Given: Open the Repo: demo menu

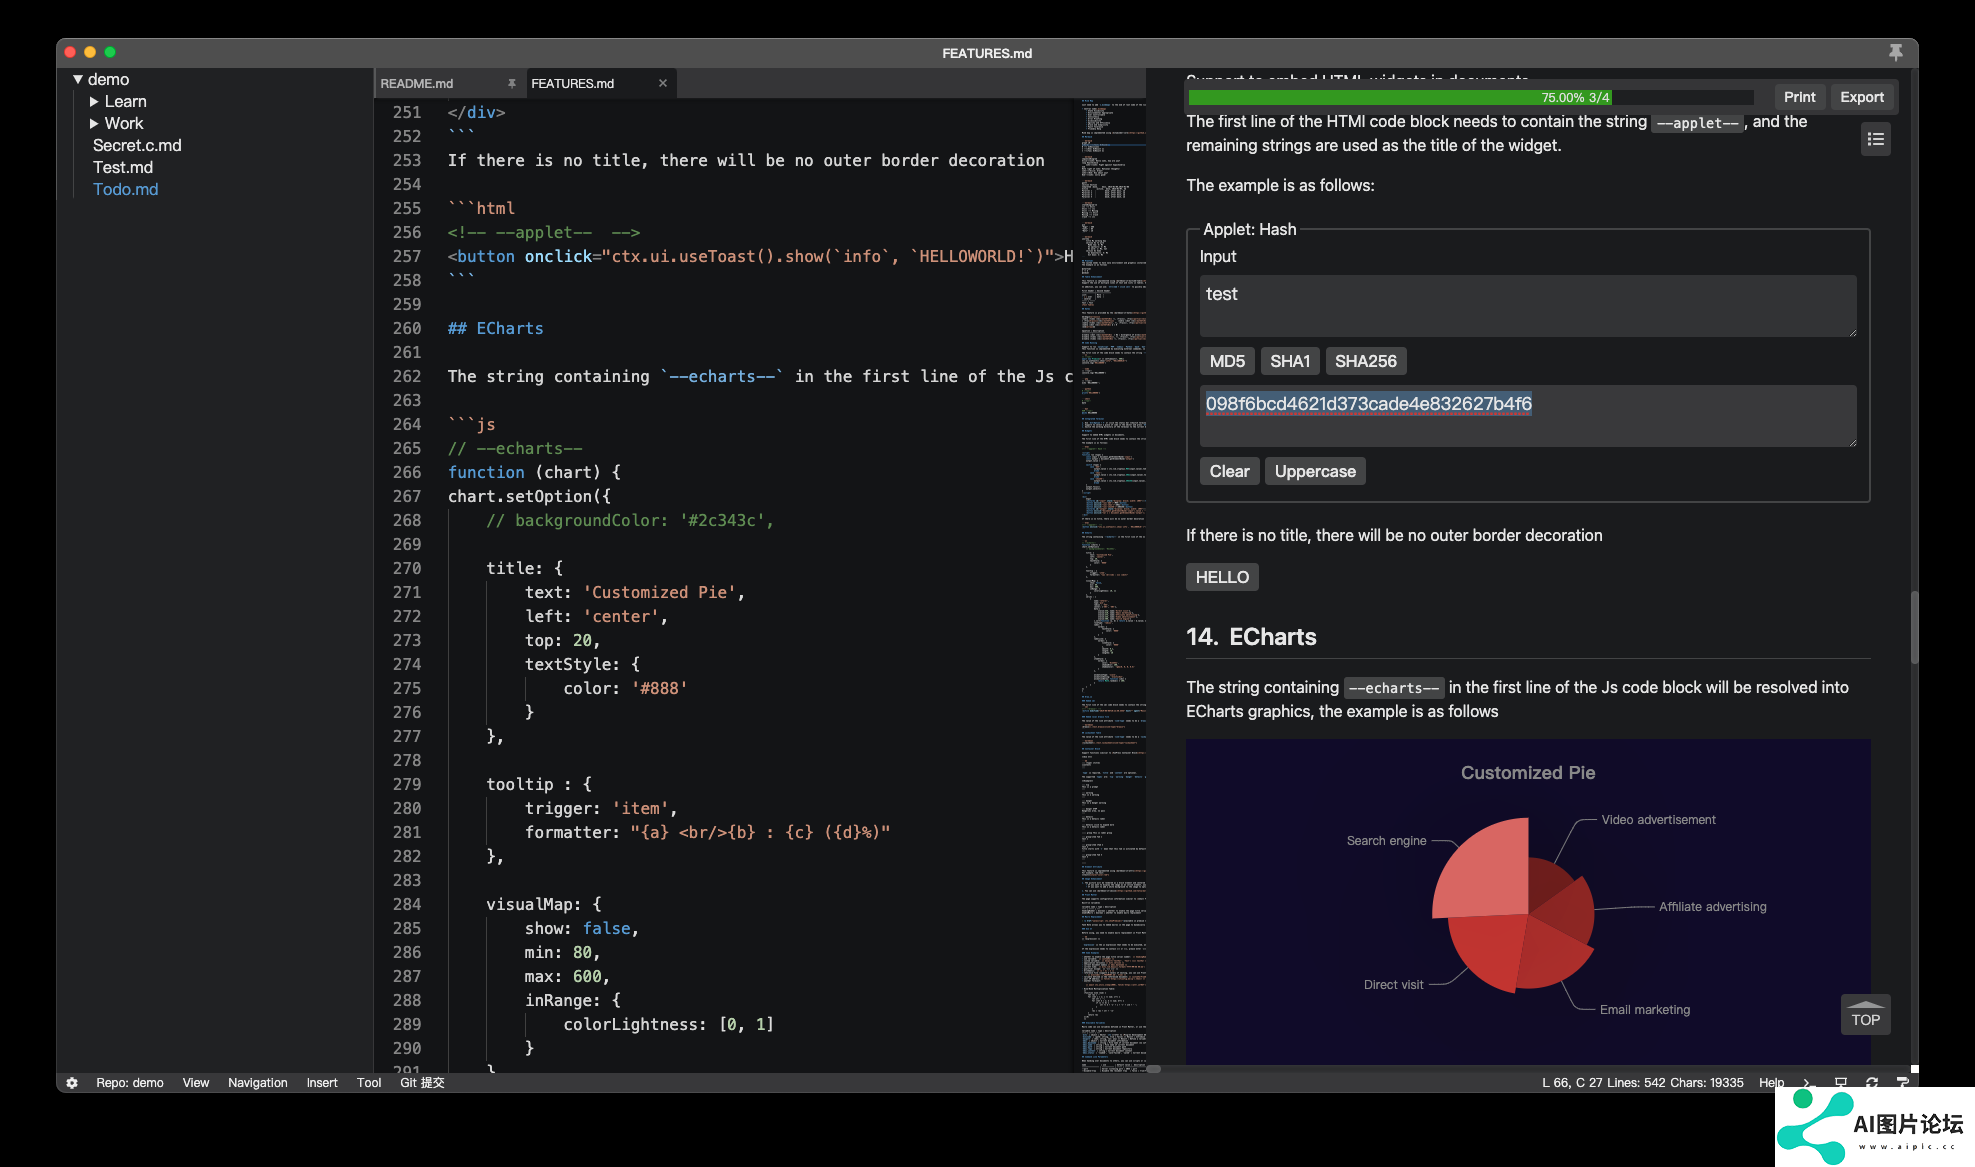Looking at the screenshot, I should pos(130,1083).
